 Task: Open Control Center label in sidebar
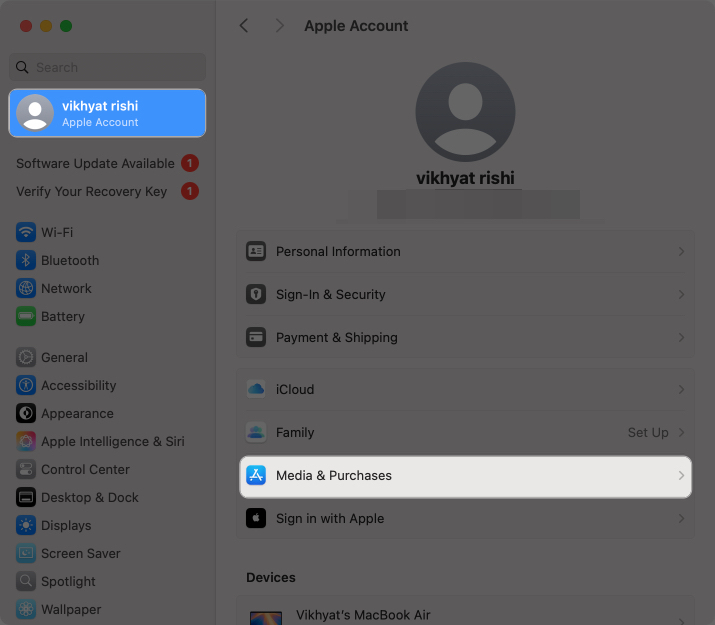85,470
